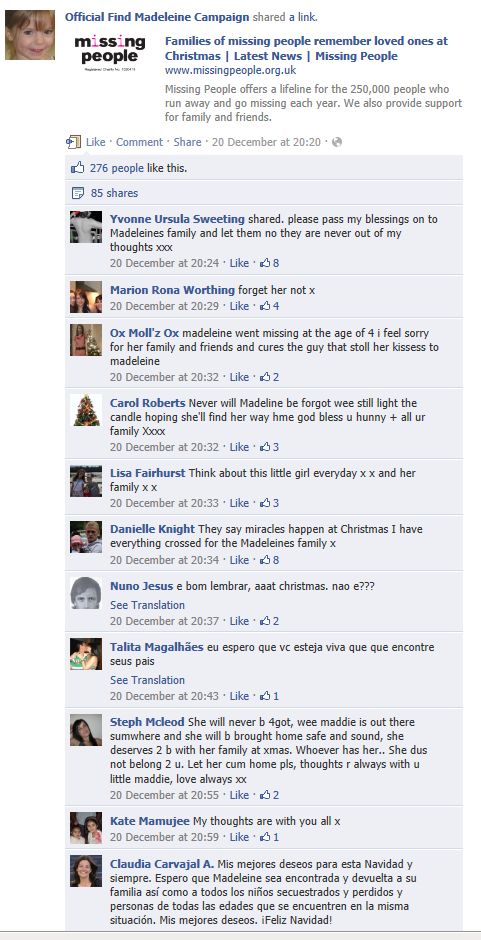Click thumbs-up count on Yvonne Ursula Sweeting's comment
481x940 pixels.
[x=269, y=263]
